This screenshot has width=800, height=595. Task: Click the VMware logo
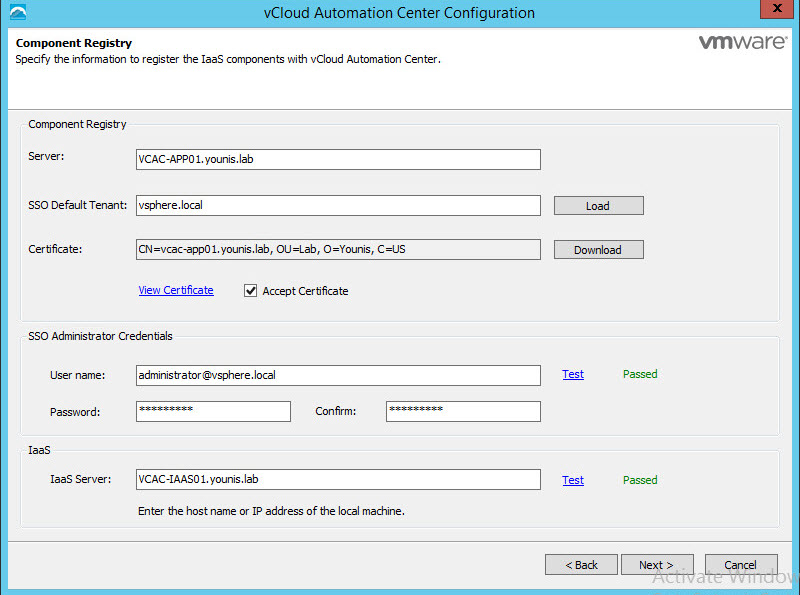[x=740, y=43]
